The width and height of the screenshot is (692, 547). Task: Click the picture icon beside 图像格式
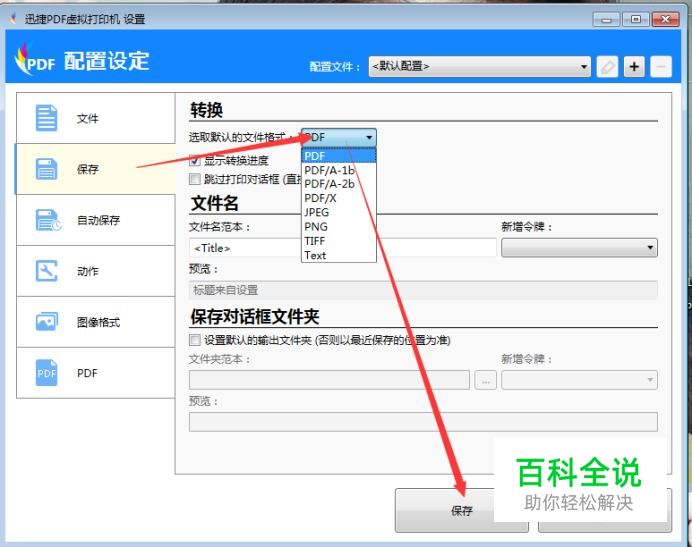coord(46,322)
